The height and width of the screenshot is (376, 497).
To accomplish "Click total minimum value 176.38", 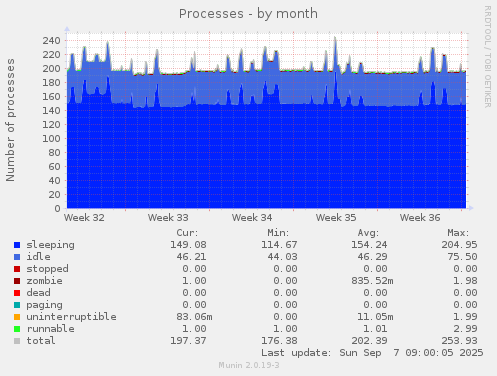I will (x=279, y=341).
